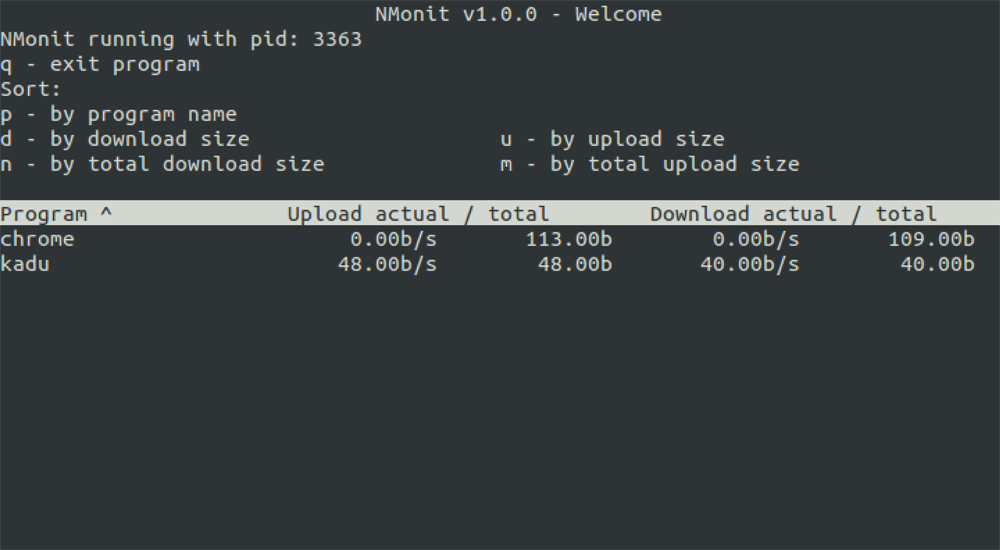Click the pid 3363 status line
Image resolution: width=1000 pixels, height=550 pixels.
(181, 39)
